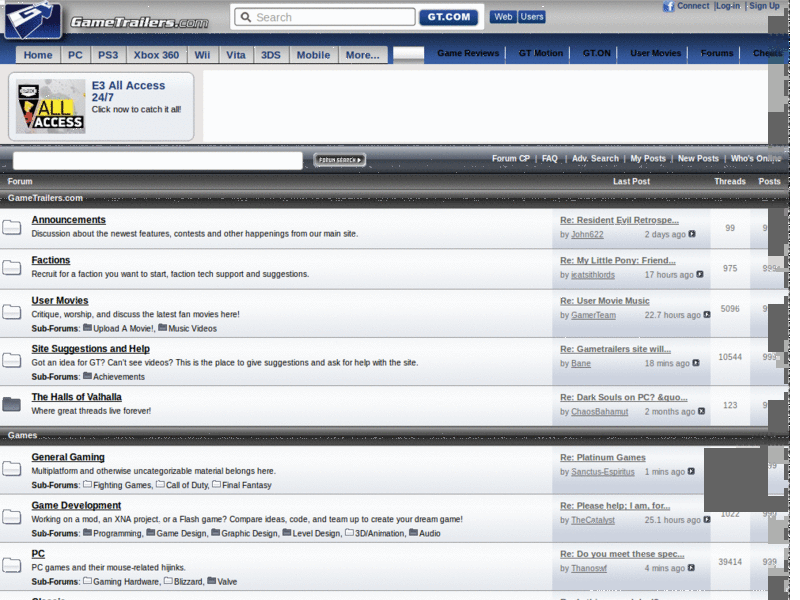Click the Sign Up link

[x=764, y=6]
